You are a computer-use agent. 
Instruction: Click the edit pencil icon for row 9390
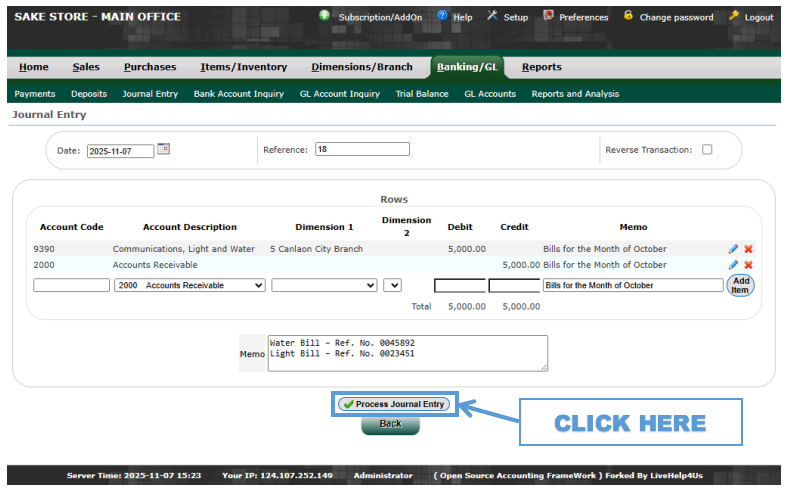tap(733, 249)
